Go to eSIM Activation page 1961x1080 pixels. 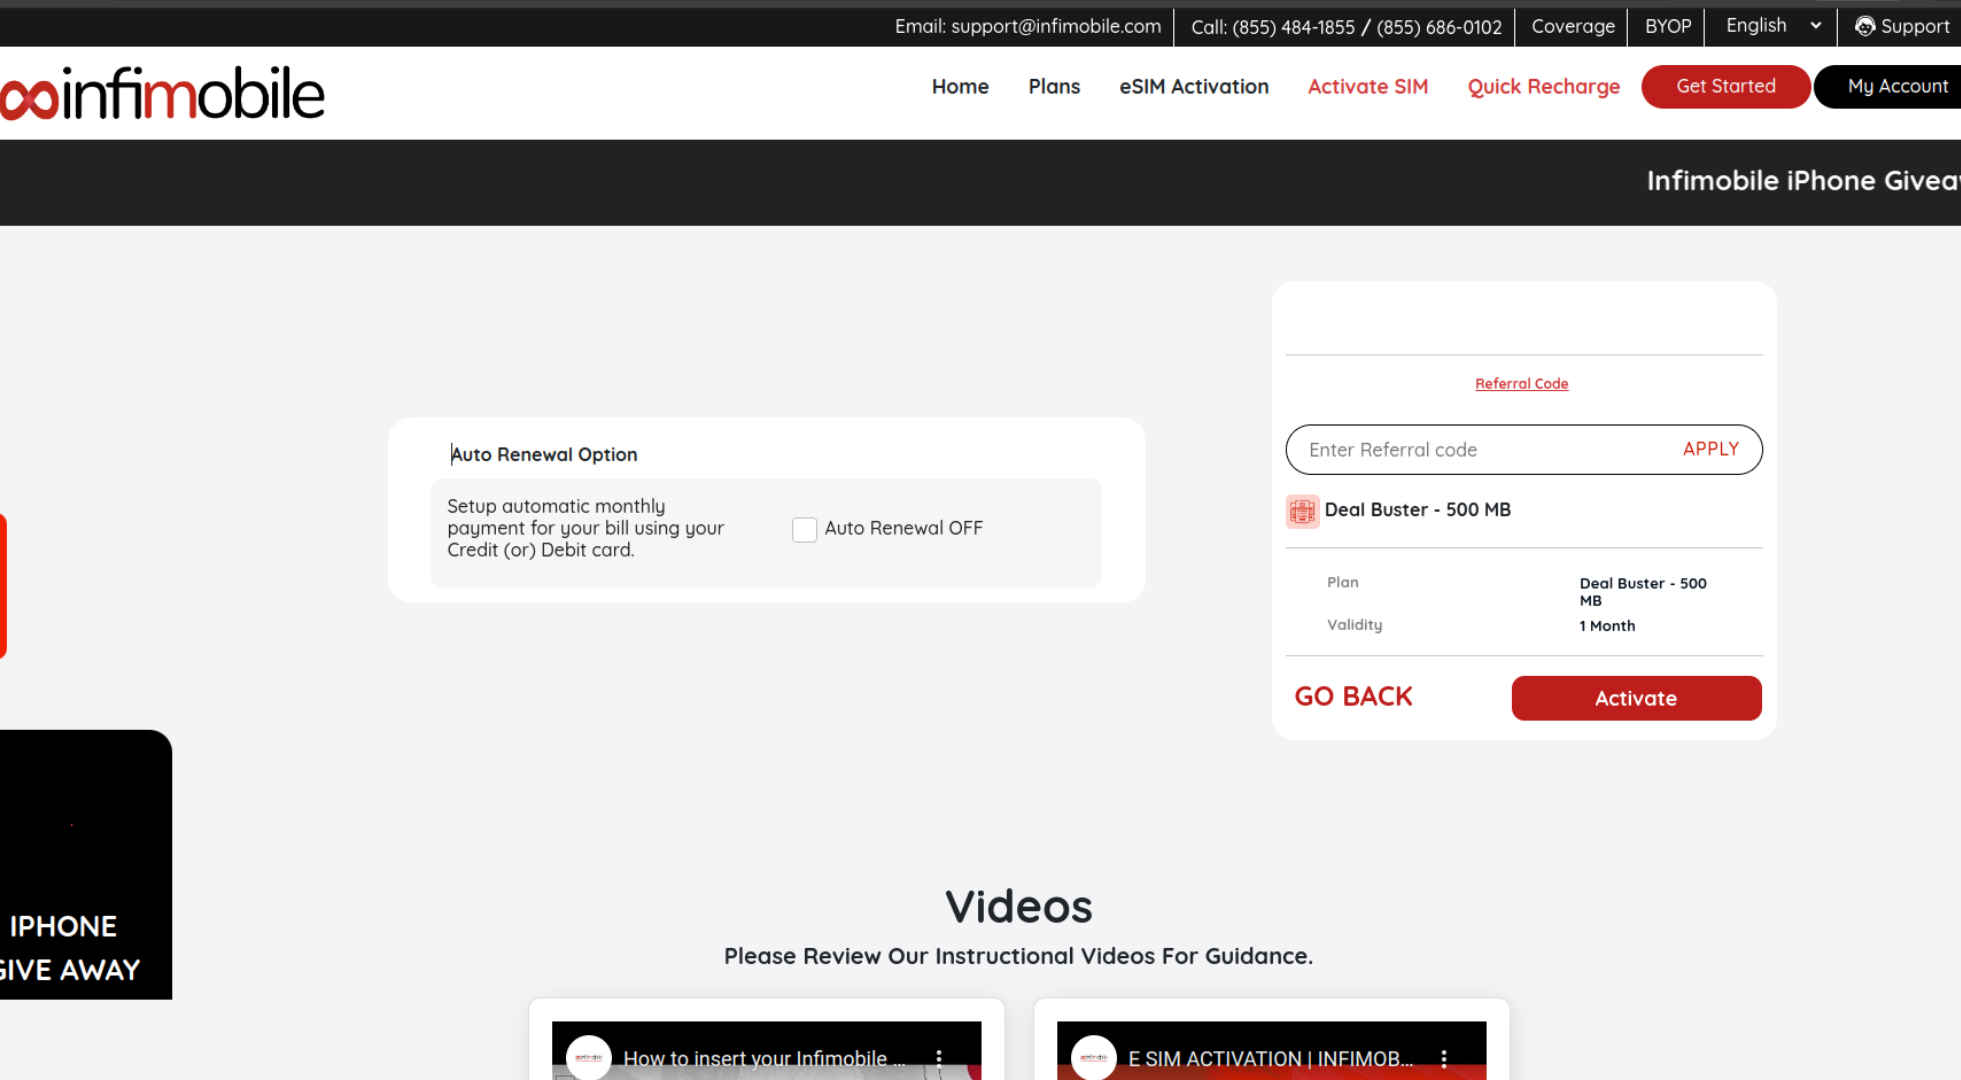click(x=1193, y=87)
